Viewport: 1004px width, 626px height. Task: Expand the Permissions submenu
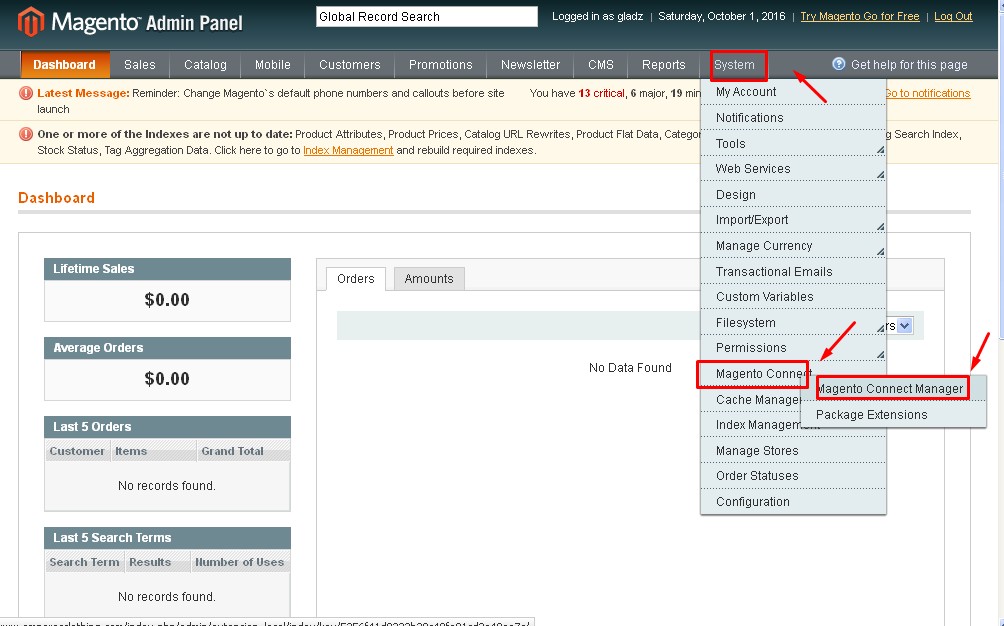click(x=793, y=348)
